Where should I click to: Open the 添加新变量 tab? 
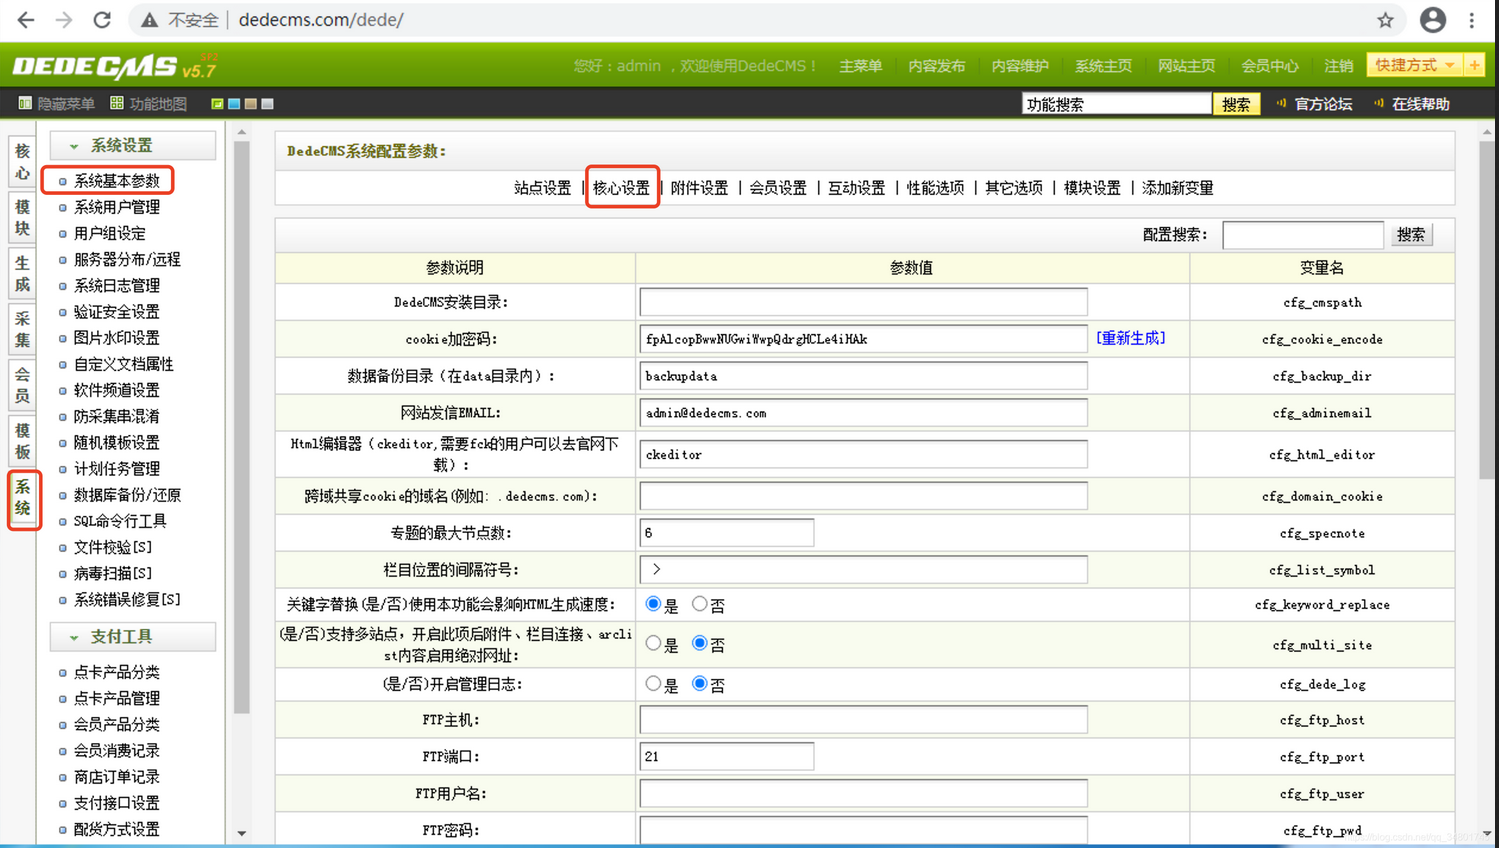point(1177,187)
